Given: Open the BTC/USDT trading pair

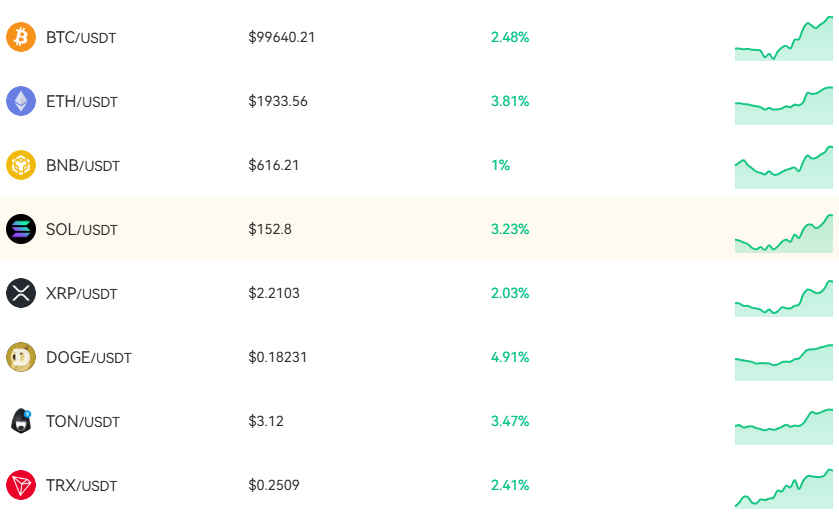Looking at the screenshot, I should [x=81, y=37].
